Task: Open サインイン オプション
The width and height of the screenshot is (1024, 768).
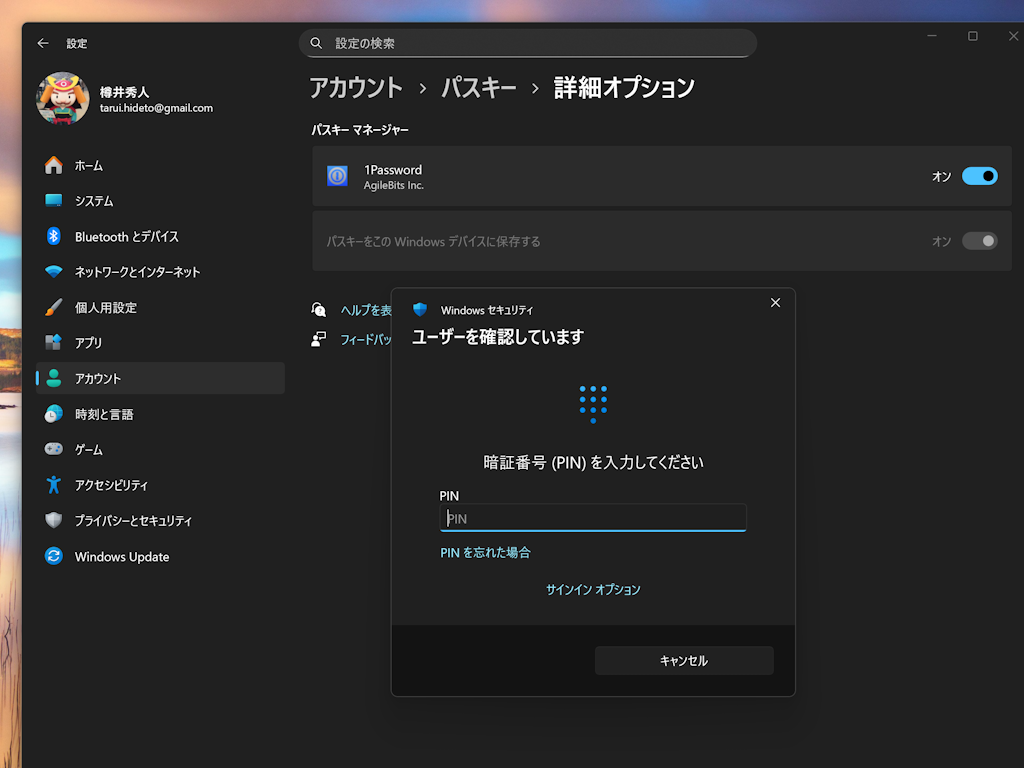Action: tap(593, 590)
